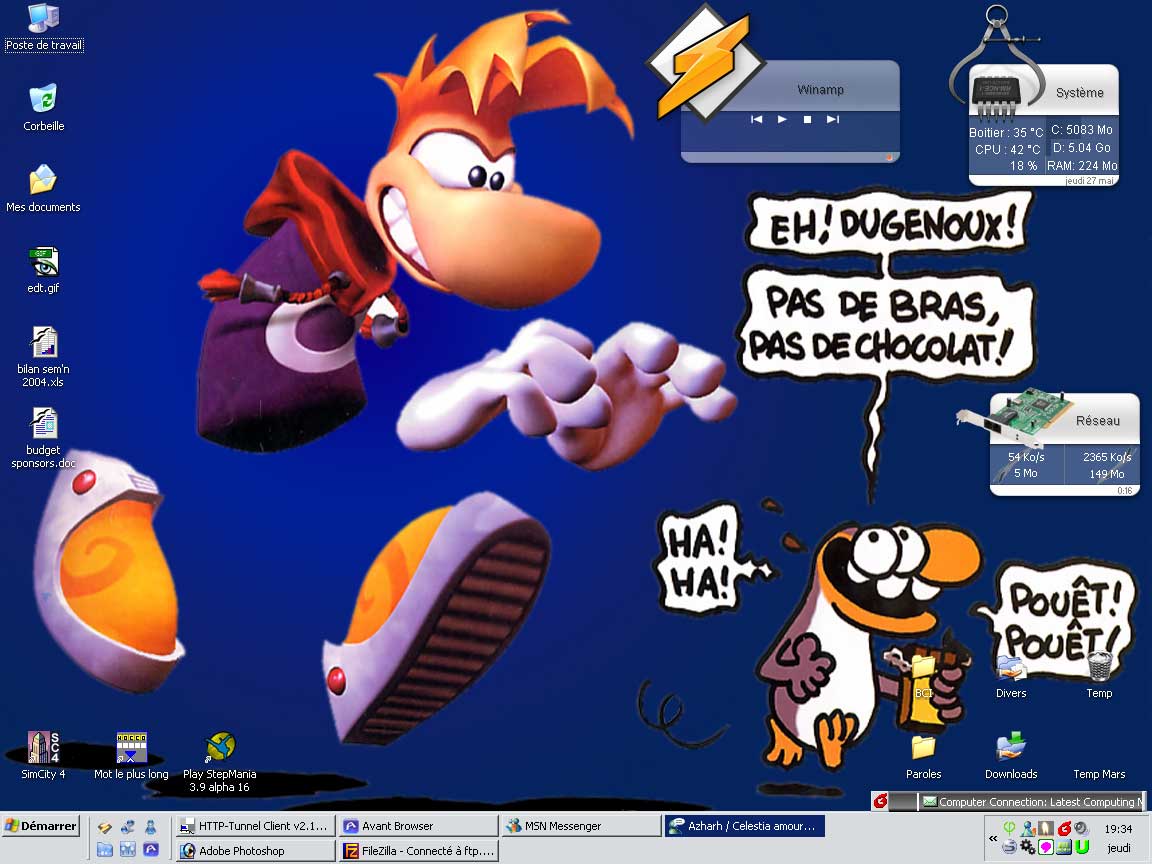Click the 2365 Ko/s network rate
1152x864 pixels.
coord(1107,457)
